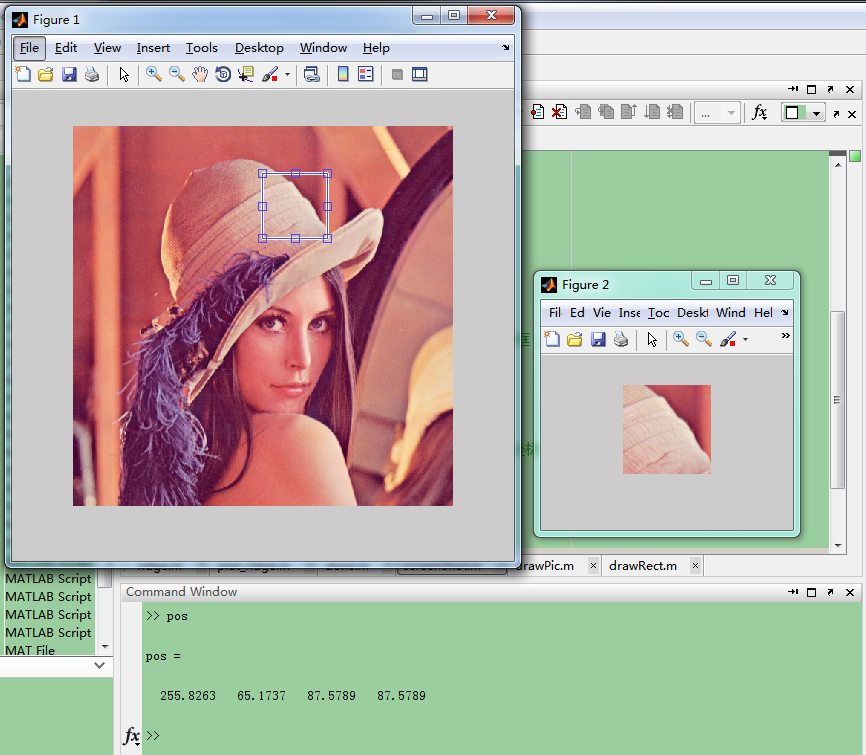
Task: Open Brush color dropdown in Figure 2
Action: point(745,339)
